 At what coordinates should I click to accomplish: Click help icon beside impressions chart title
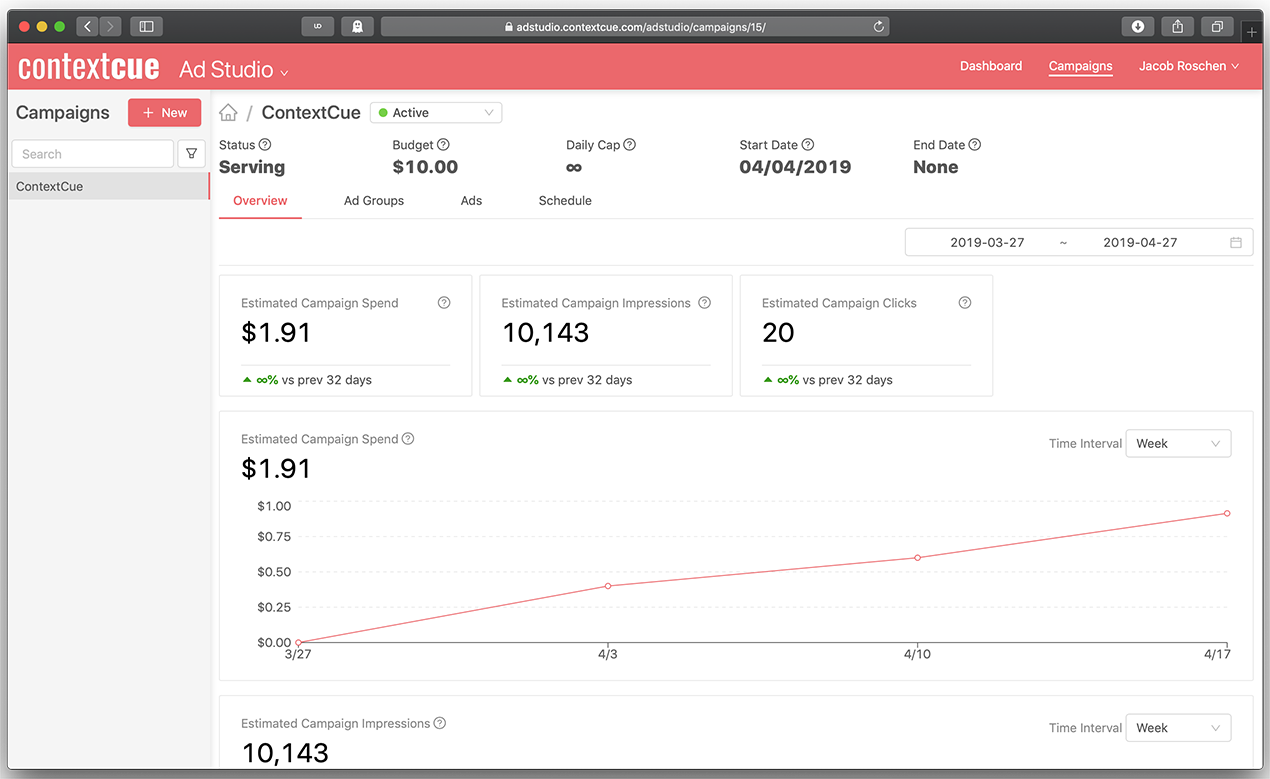point(440,723)
